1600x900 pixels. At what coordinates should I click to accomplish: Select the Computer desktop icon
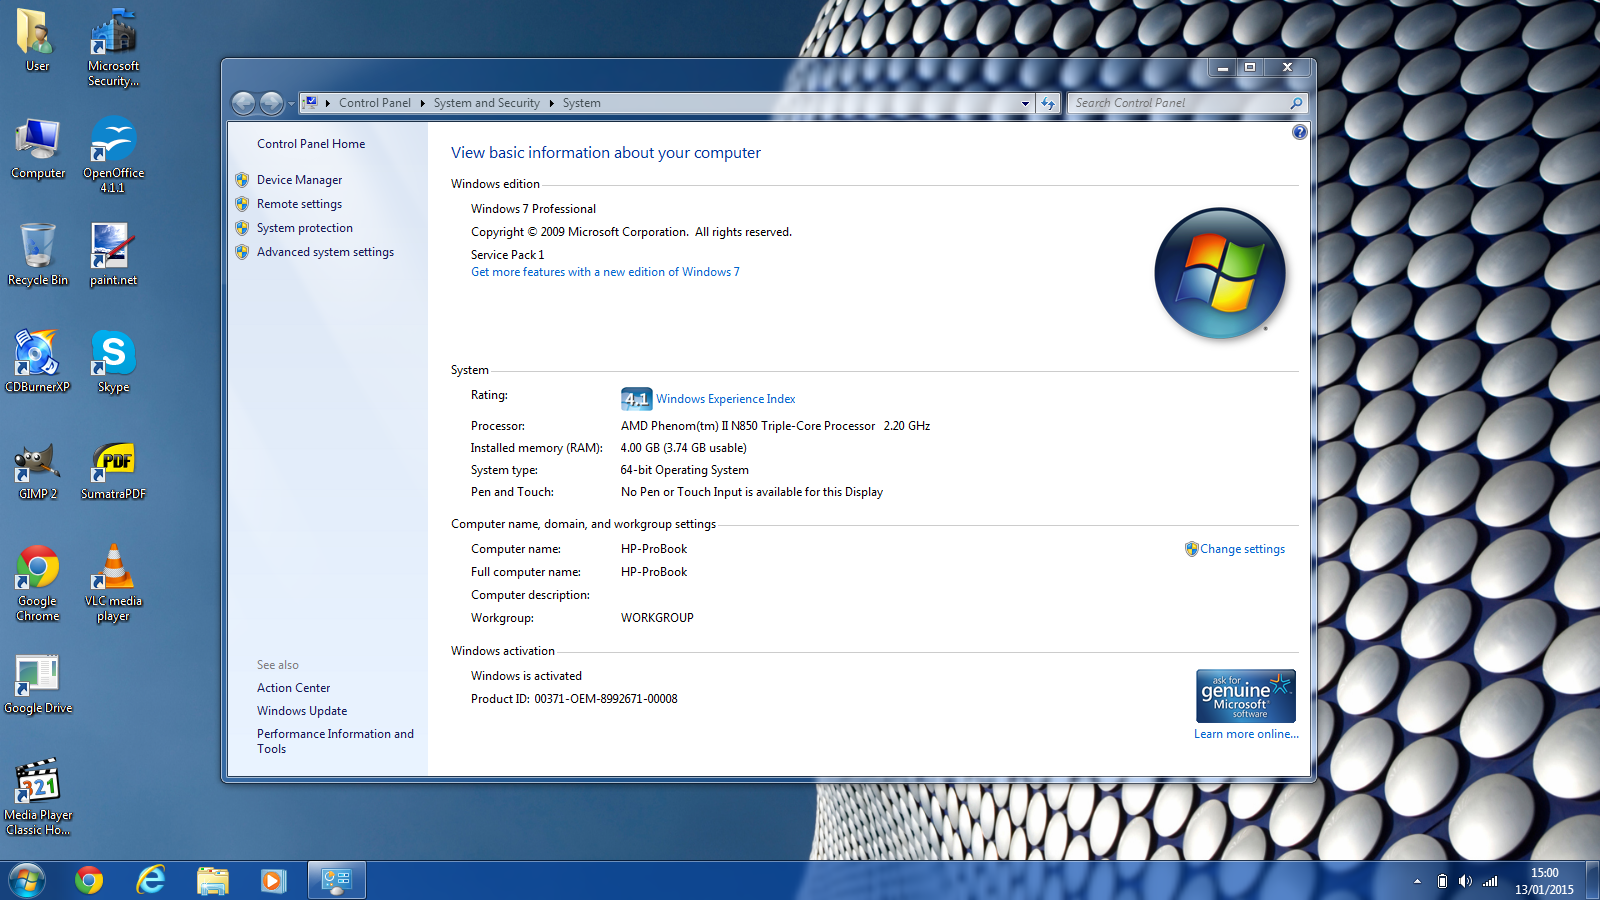(38, 148)
